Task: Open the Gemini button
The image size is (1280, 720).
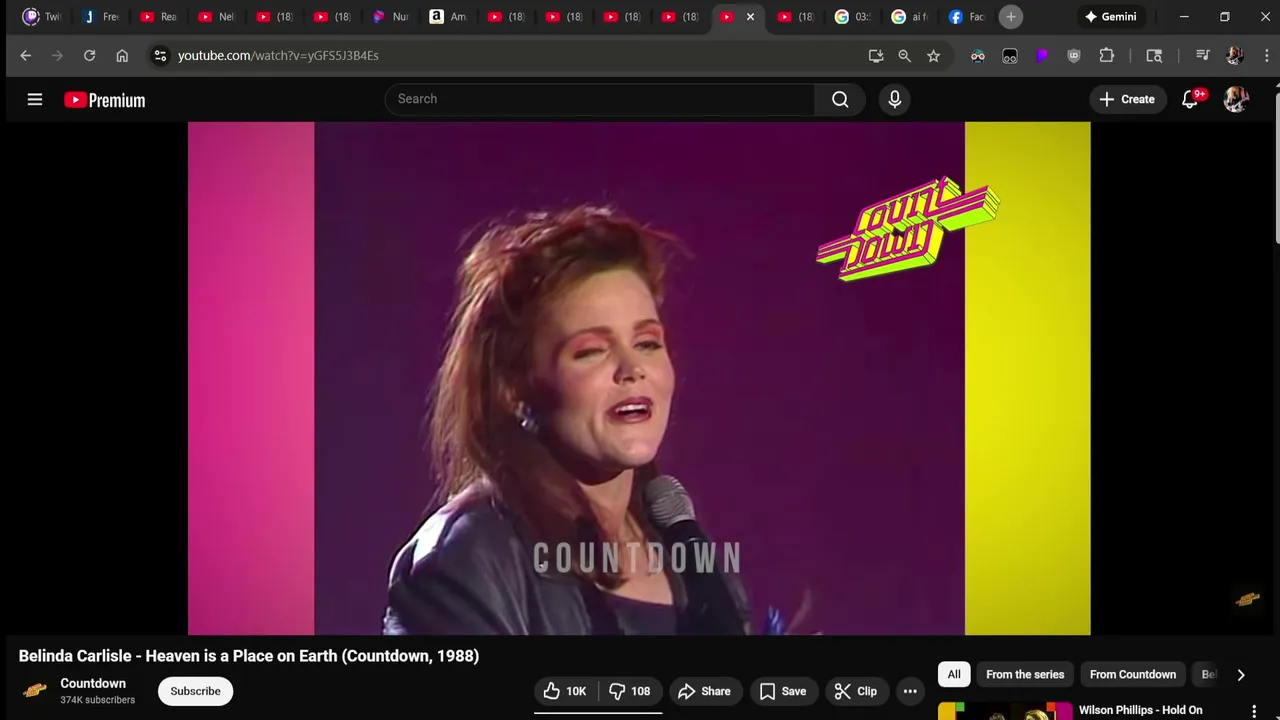Action: click(1110, 17)
